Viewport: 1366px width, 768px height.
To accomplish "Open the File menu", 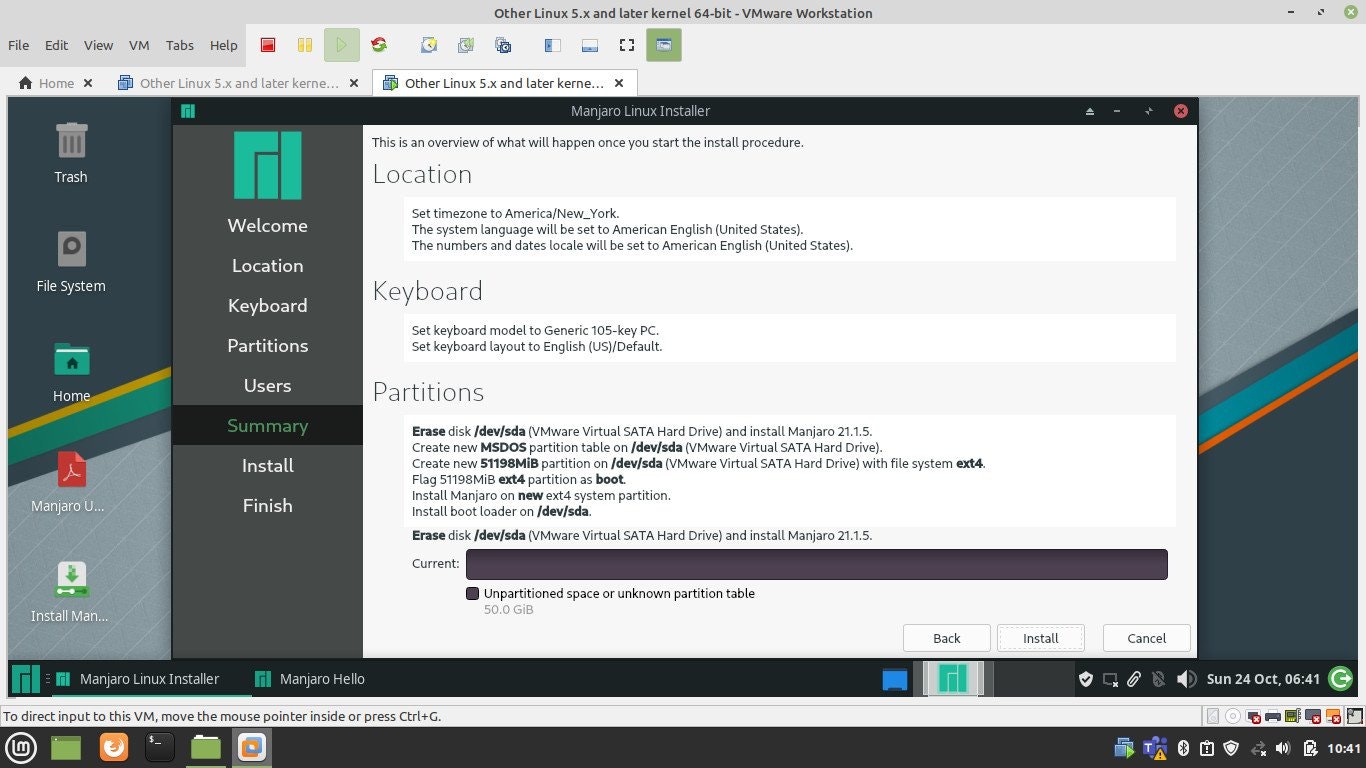I will pos(19,45).
